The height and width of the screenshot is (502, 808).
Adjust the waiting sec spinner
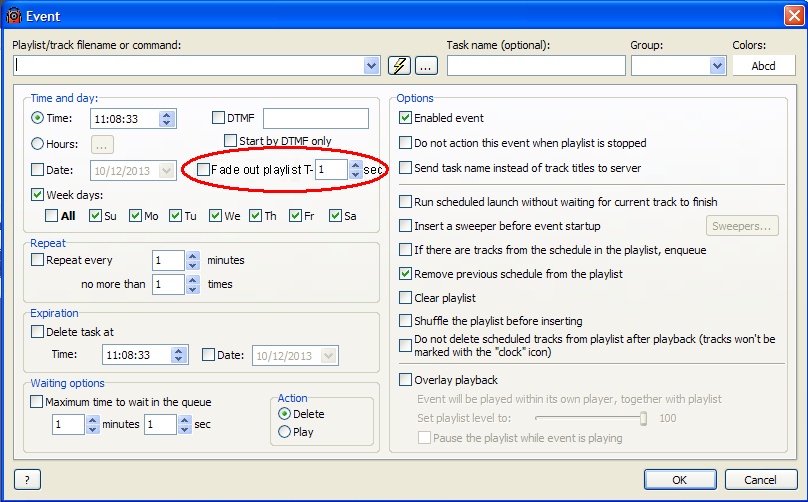pyautogui.click(x=185, y=424)
